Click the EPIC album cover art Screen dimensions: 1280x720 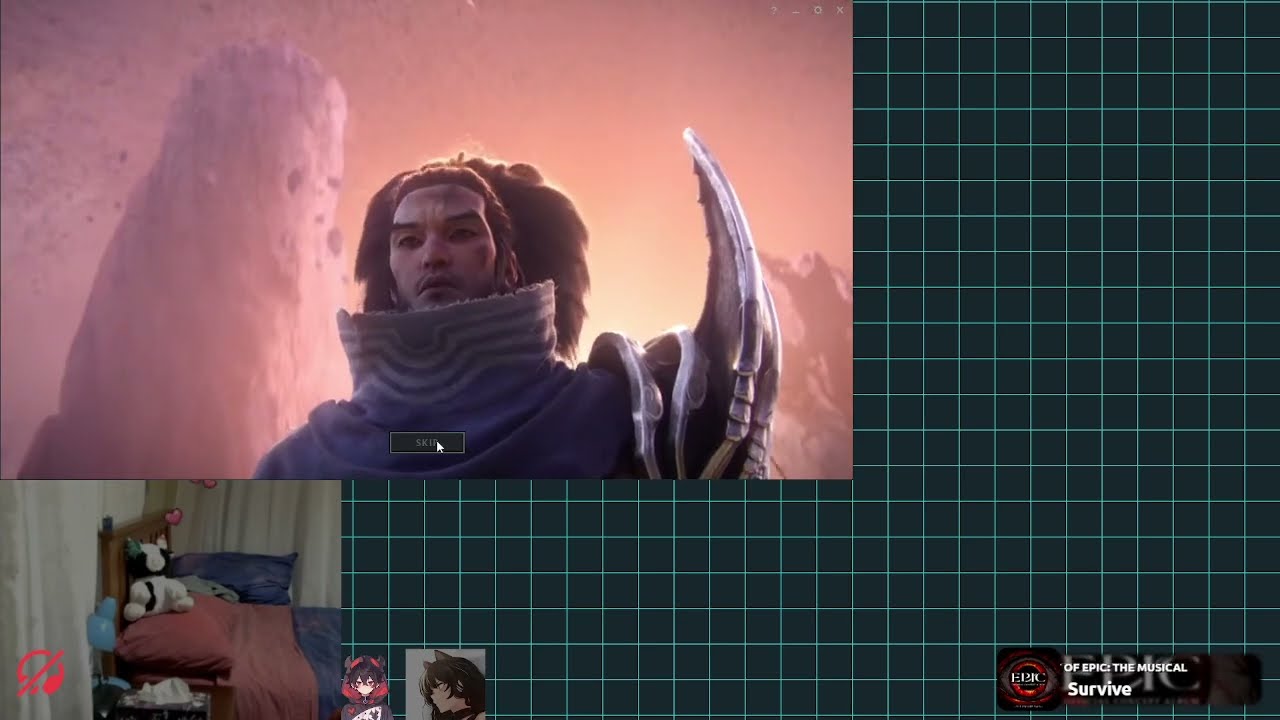[x=1029, y=679]
